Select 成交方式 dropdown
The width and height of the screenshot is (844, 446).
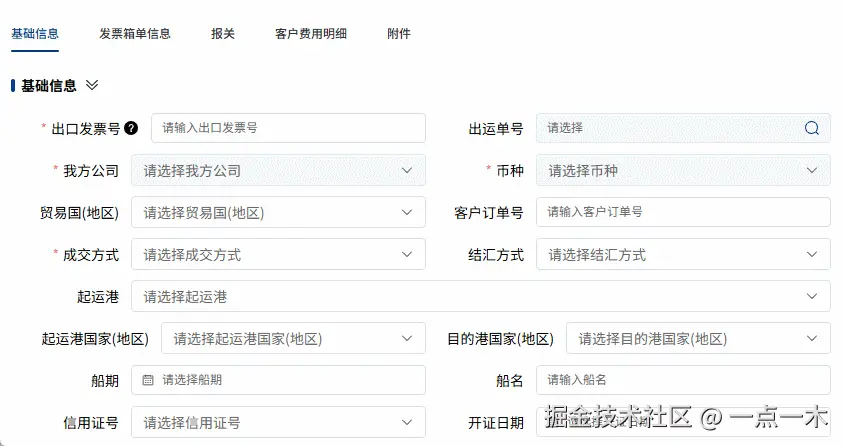pyautogui.click(x=278, y=255)
